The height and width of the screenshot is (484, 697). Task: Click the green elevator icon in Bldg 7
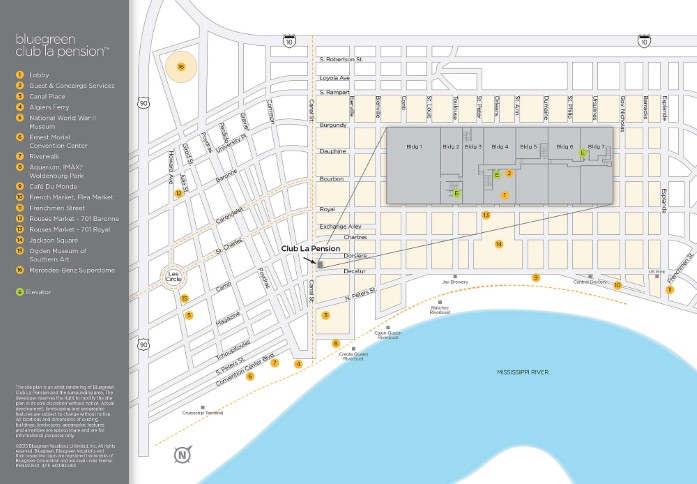coord(583,153)
